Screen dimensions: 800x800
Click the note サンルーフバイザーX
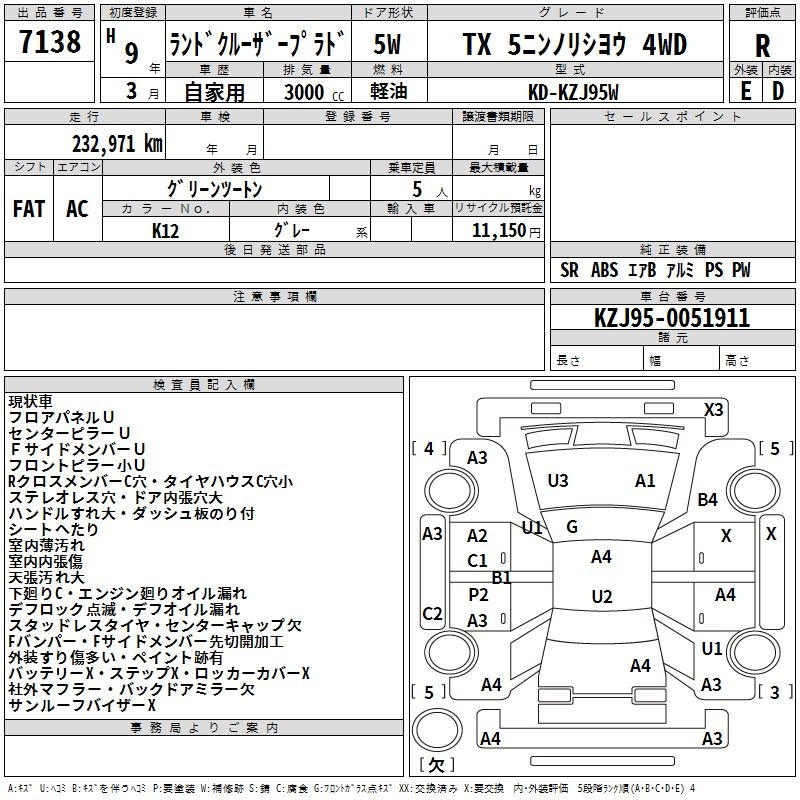pyautogui.click(x=82, y=706)
